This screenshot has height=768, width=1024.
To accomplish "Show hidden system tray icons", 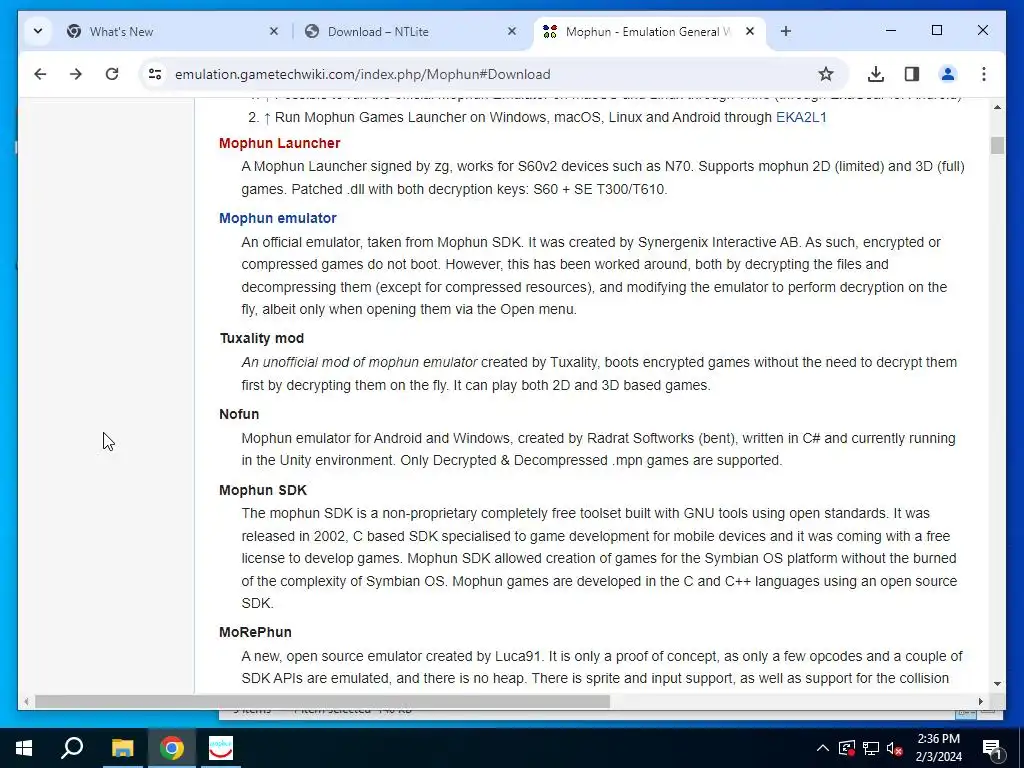I will [x=823, y=748].
